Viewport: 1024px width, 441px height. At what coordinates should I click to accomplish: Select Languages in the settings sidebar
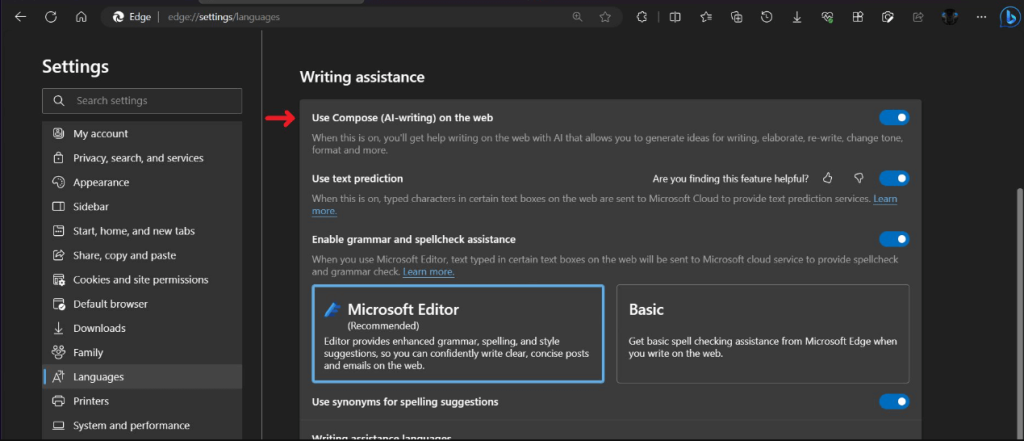(142, 377)
